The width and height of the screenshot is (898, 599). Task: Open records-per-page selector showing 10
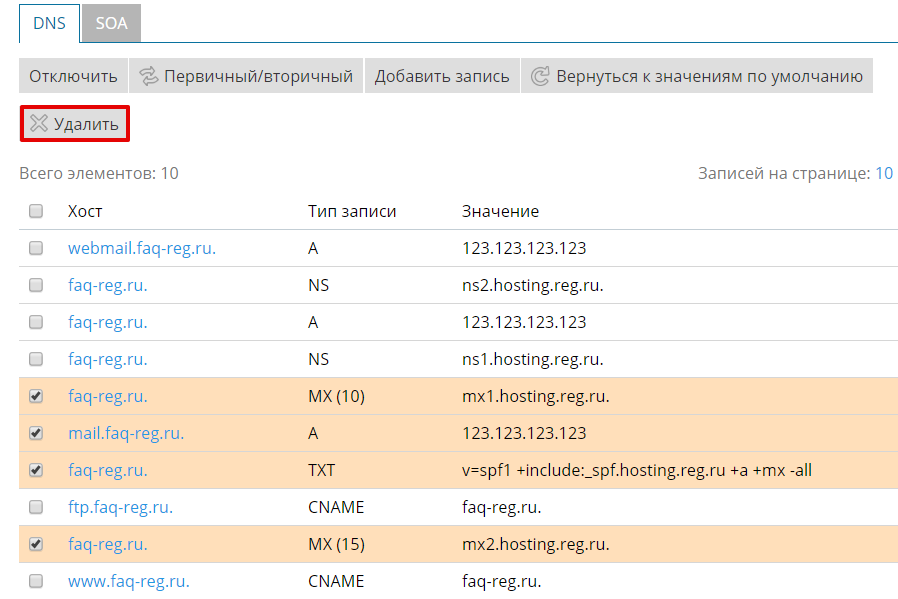pos(884,173)
